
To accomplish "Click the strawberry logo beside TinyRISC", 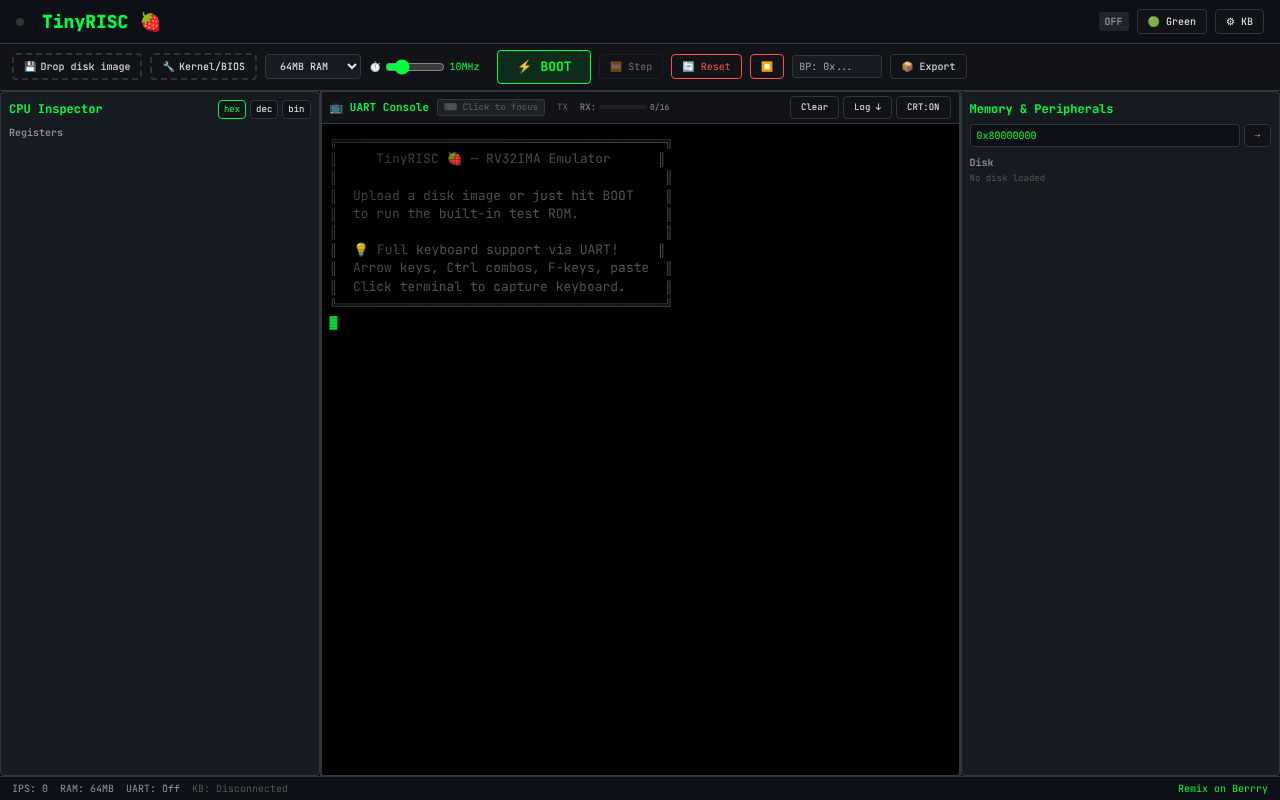I will click(x=150, y=22).
